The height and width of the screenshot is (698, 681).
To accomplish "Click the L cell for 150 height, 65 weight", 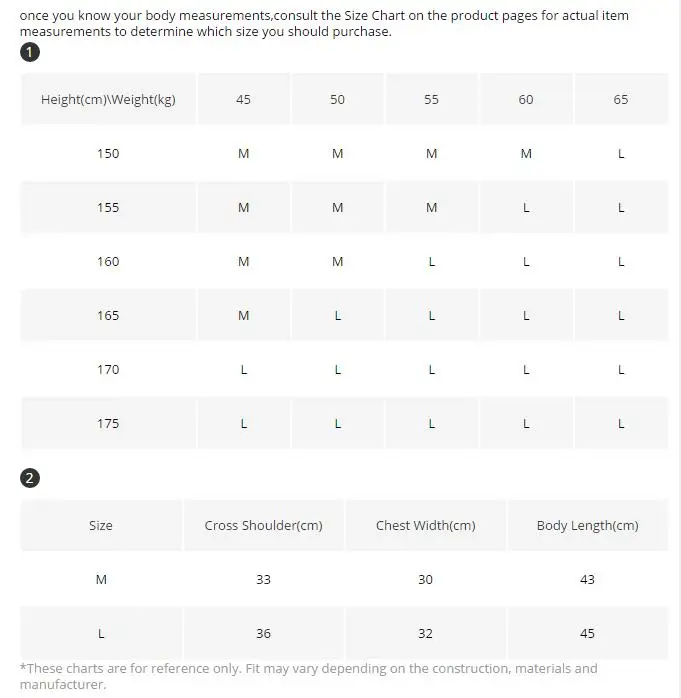I will 621,154.
